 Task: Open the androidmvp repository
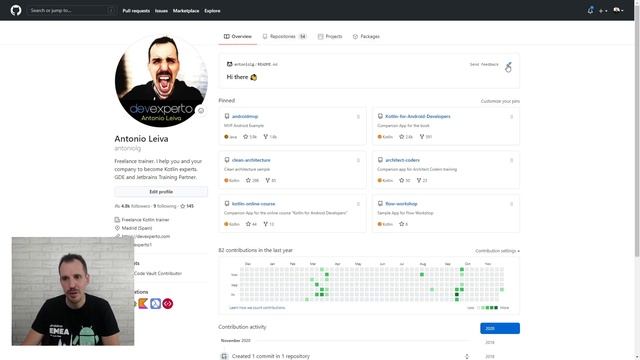[245, 116]
